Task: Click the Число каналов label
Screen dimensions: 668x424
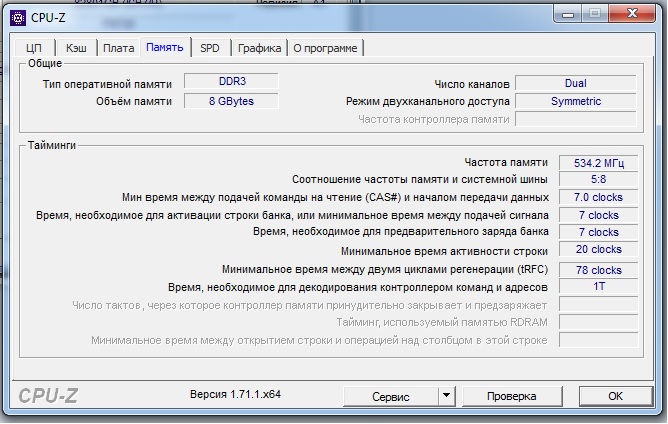Action: click(472, 84)
